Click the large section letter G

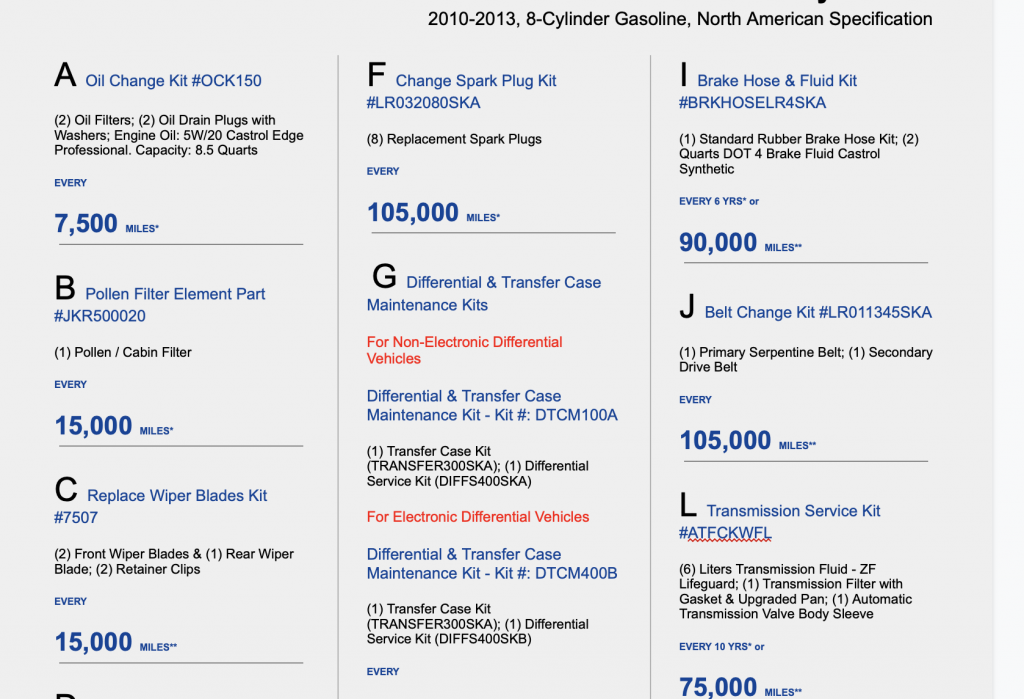[x=384, y=276]
